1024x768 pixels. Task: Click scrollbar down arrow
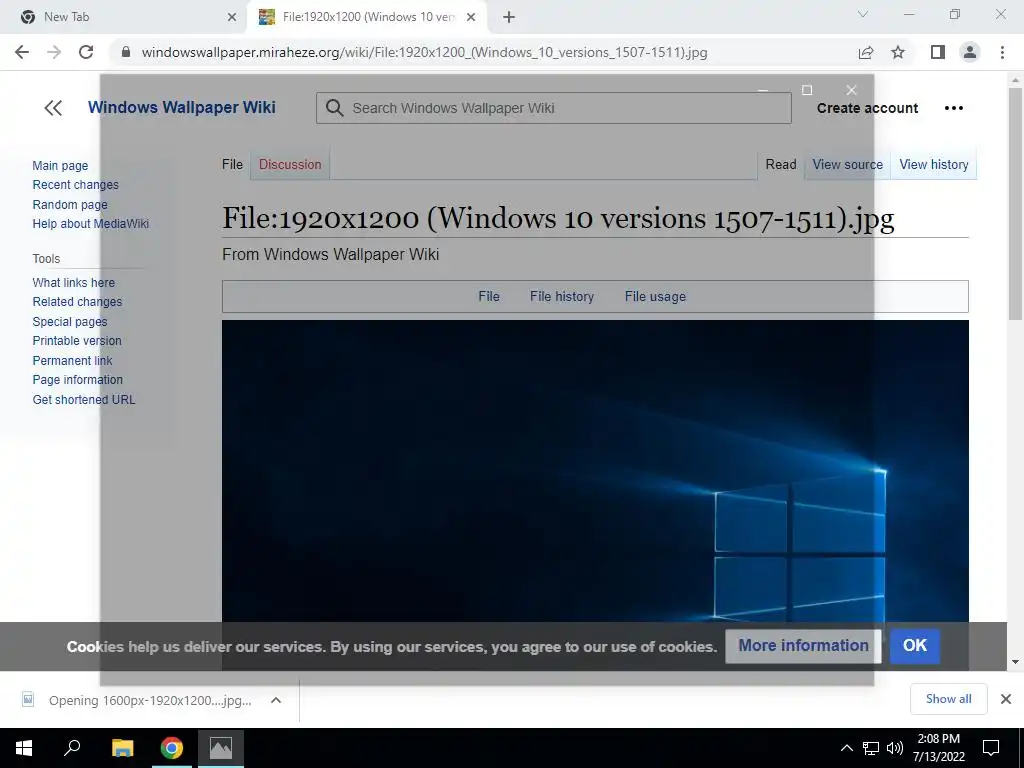pos(1015,662)
